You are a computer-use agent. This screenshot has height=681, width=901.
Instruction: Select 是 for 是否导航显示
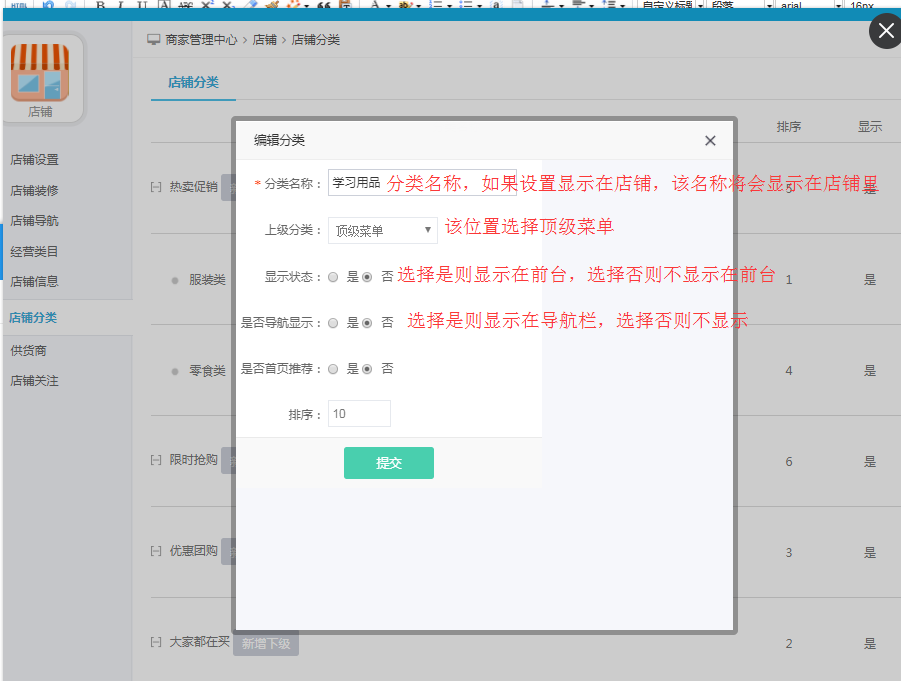334,323
